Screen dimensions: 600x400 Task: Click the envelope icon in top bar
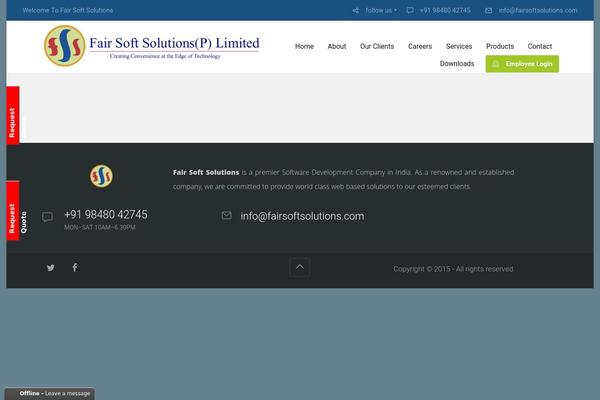pos(489,11)
